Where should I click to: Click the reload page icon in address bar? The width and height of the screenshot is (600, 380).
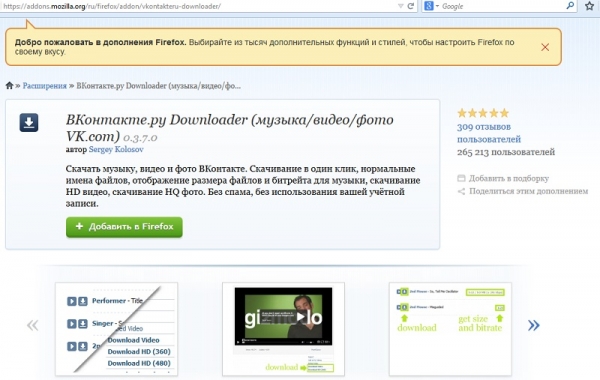click(x=411, y=6)
